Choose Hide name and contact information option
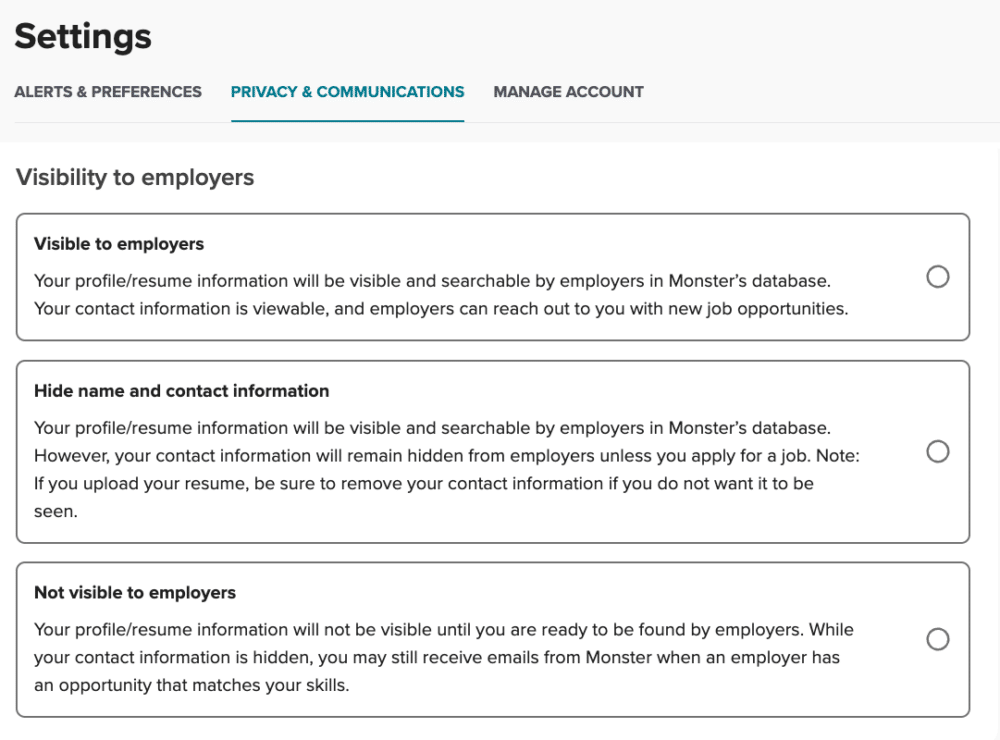 pos(937,452)
